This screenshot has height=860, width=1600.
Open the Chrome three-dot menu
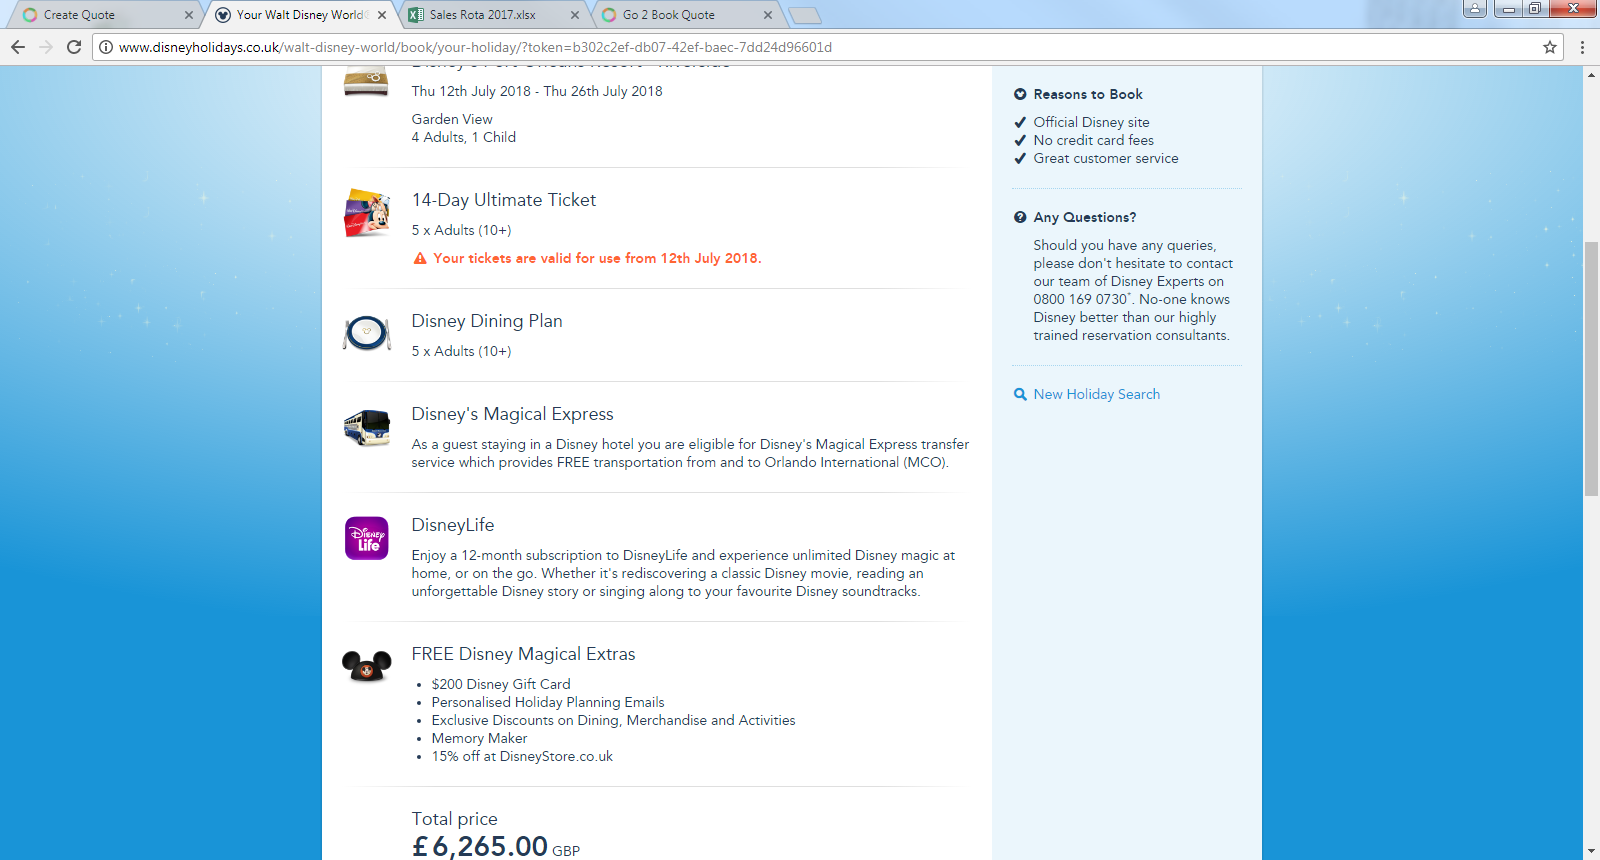pos(1582,47)
